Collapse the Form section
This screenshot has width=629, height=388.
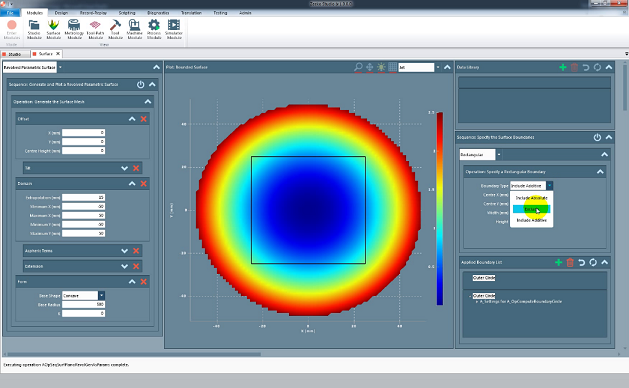pyautogui.click(x=132, y=282)
